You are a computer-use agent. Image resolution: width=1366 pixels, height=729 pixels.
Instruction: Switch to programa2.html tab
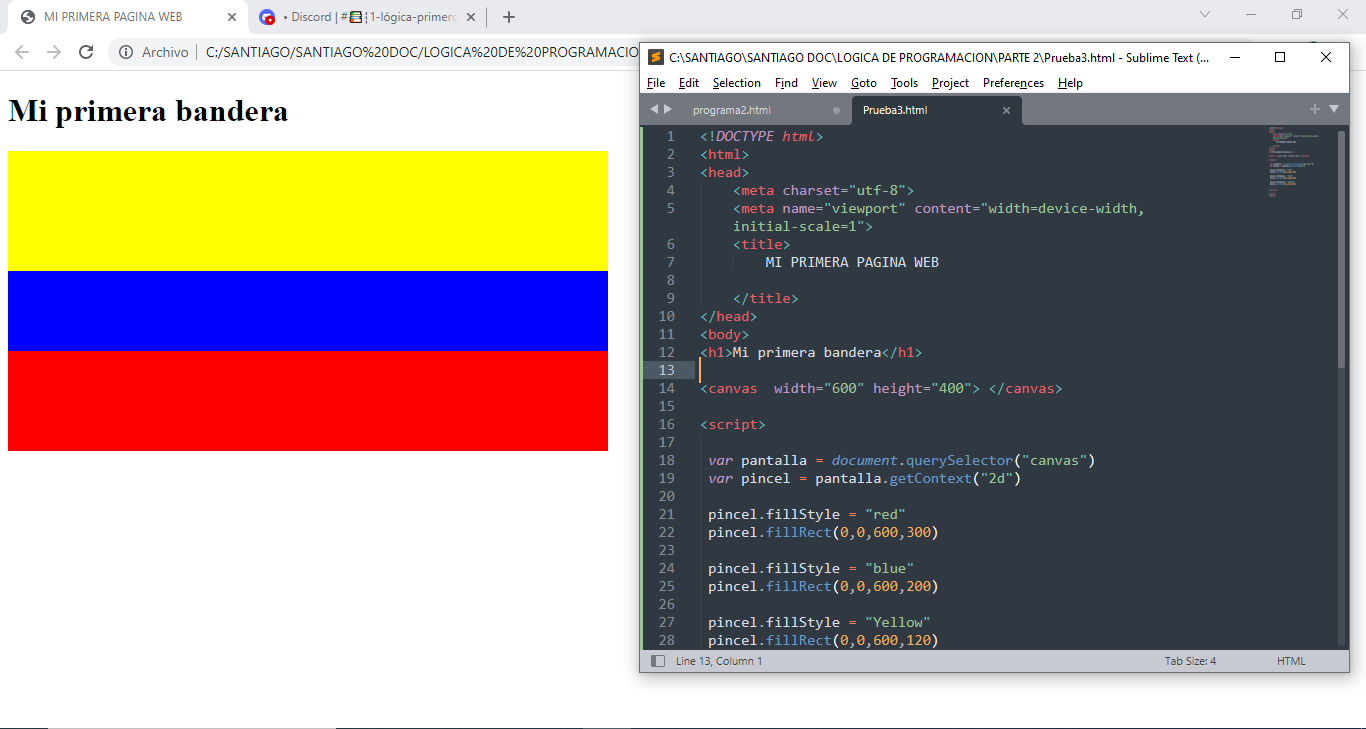[x=732, y=110]
